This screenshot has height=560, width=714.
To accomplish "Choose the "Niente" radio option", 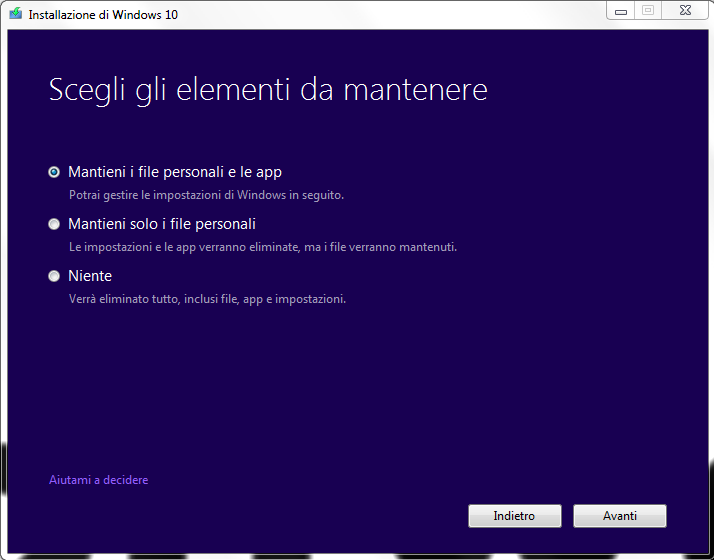I will click(x=54, y=276).
